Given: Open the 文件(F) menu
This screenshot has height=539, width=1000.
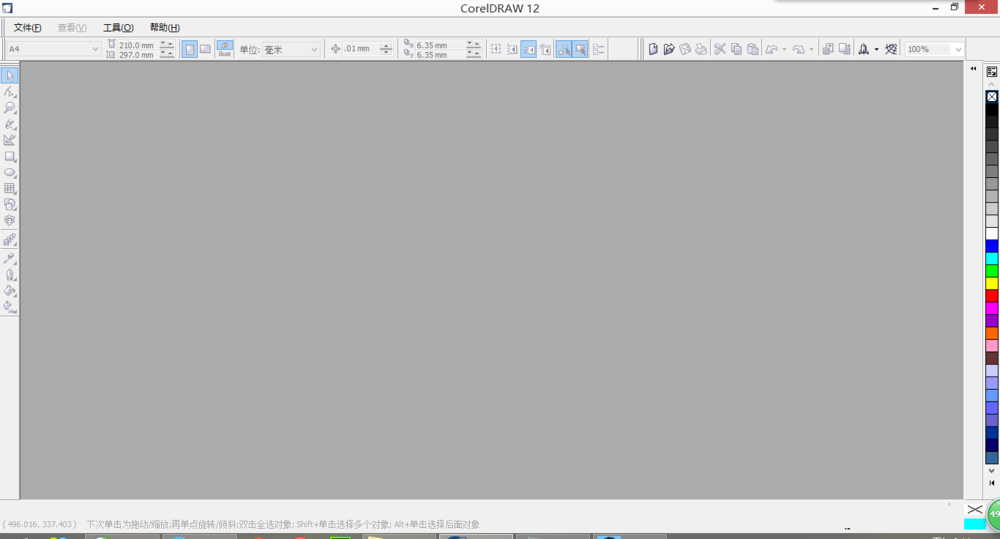Looking at the screenshot, I should (27, 27).
